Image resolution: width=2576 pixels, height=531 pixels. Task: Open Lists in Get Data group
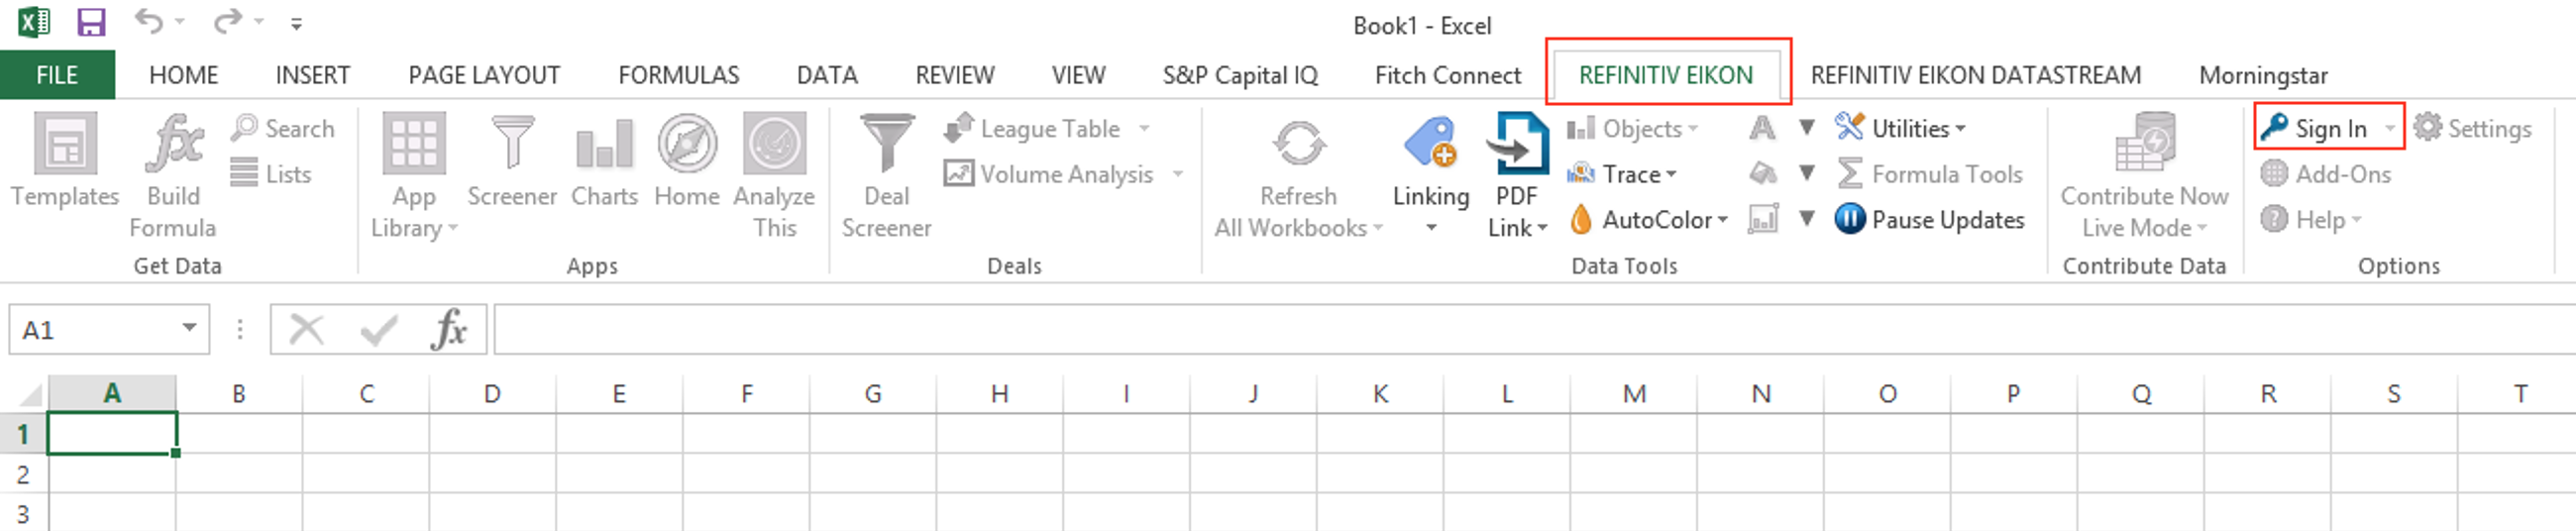click(x=271, y=174)
